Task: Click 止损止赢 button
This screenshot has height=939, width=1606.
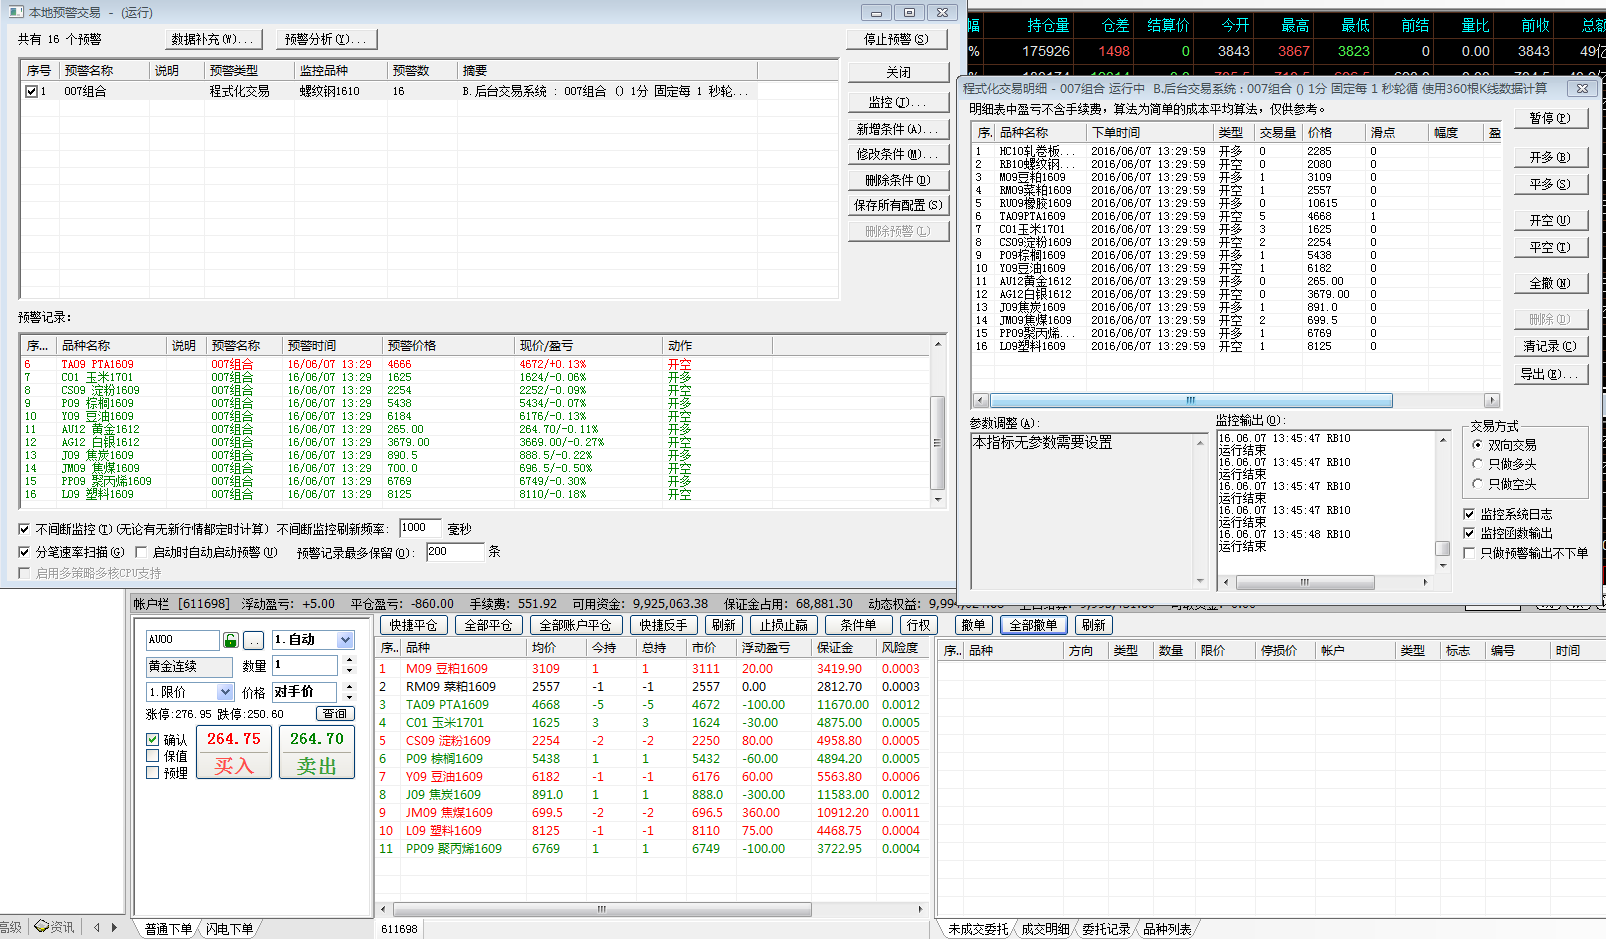Action: click(x=784, y=625)
